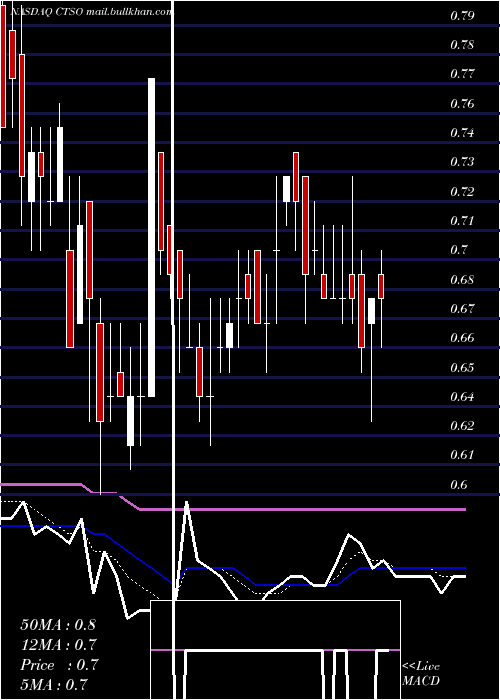The width and height of the screenshot is (500, 700).
Task: Click the <<Live MACD label
Action: [421, 674]
